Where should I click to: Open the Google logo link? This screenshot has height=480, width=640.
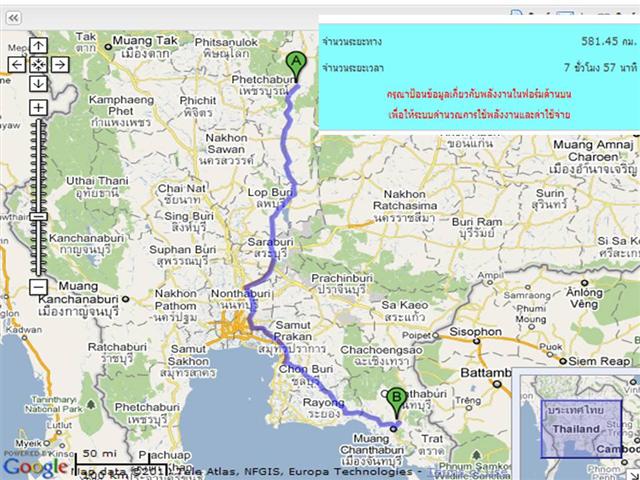[x=35, y=466]
